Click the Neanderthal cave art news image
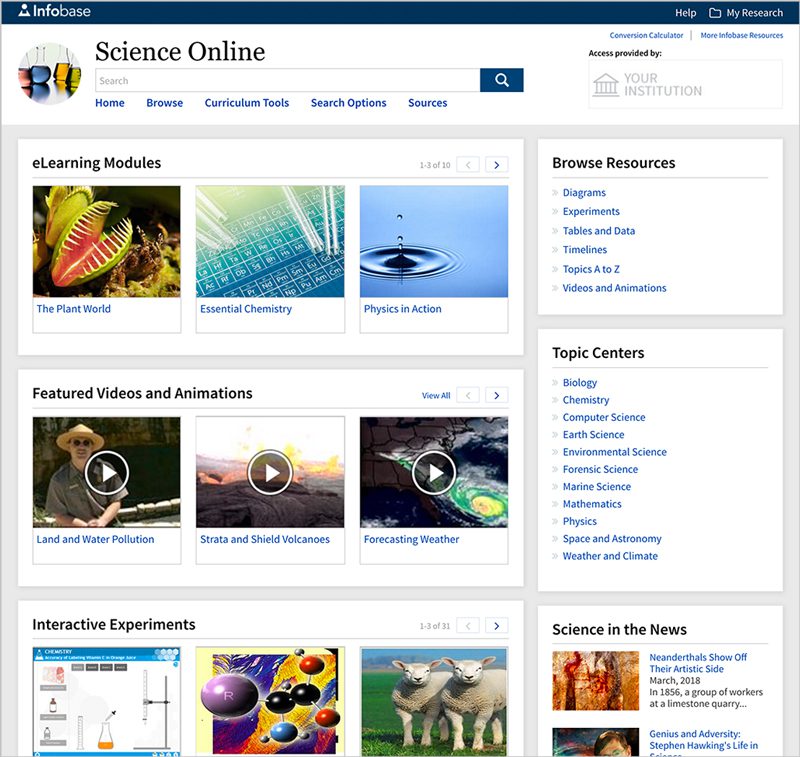The height and width of the screenshot is (757, 800). click(x=595, y=680)
